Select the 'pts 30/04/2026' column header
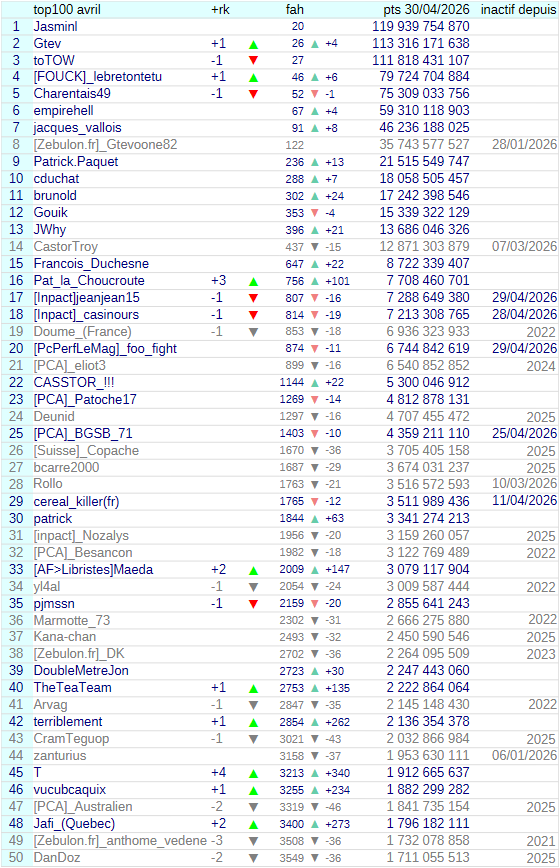Viewport: 560px width, 868px height. tap(426, 9)
